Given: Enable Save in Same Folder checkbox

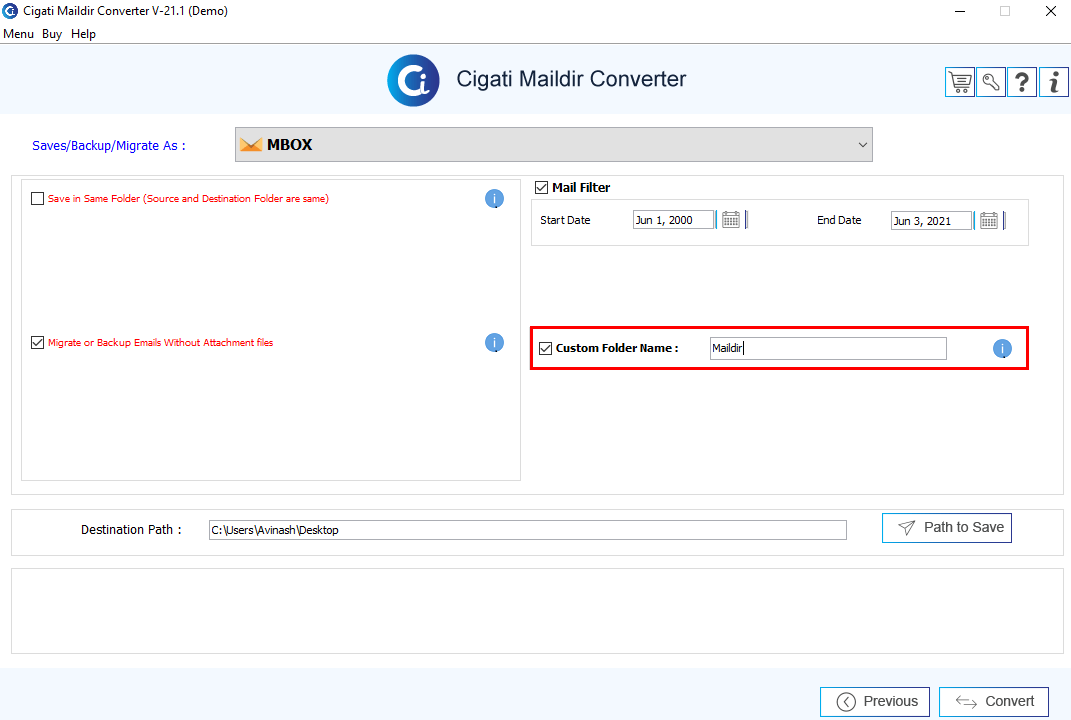Looking at the screenshot, I should click(x=38, y=199).
